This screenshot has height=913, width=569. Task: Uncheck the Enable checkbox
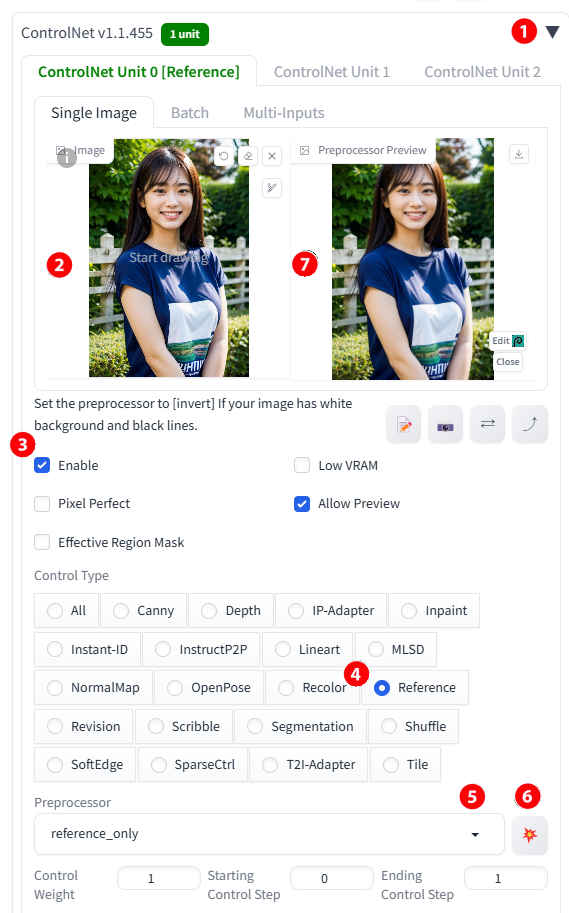[42, 465]
